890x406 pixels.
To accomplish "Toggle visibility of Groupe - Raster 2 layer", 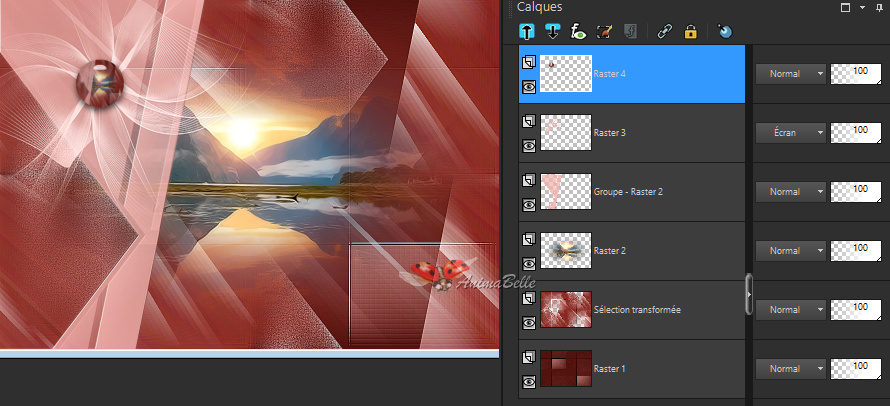I will 529,204.
